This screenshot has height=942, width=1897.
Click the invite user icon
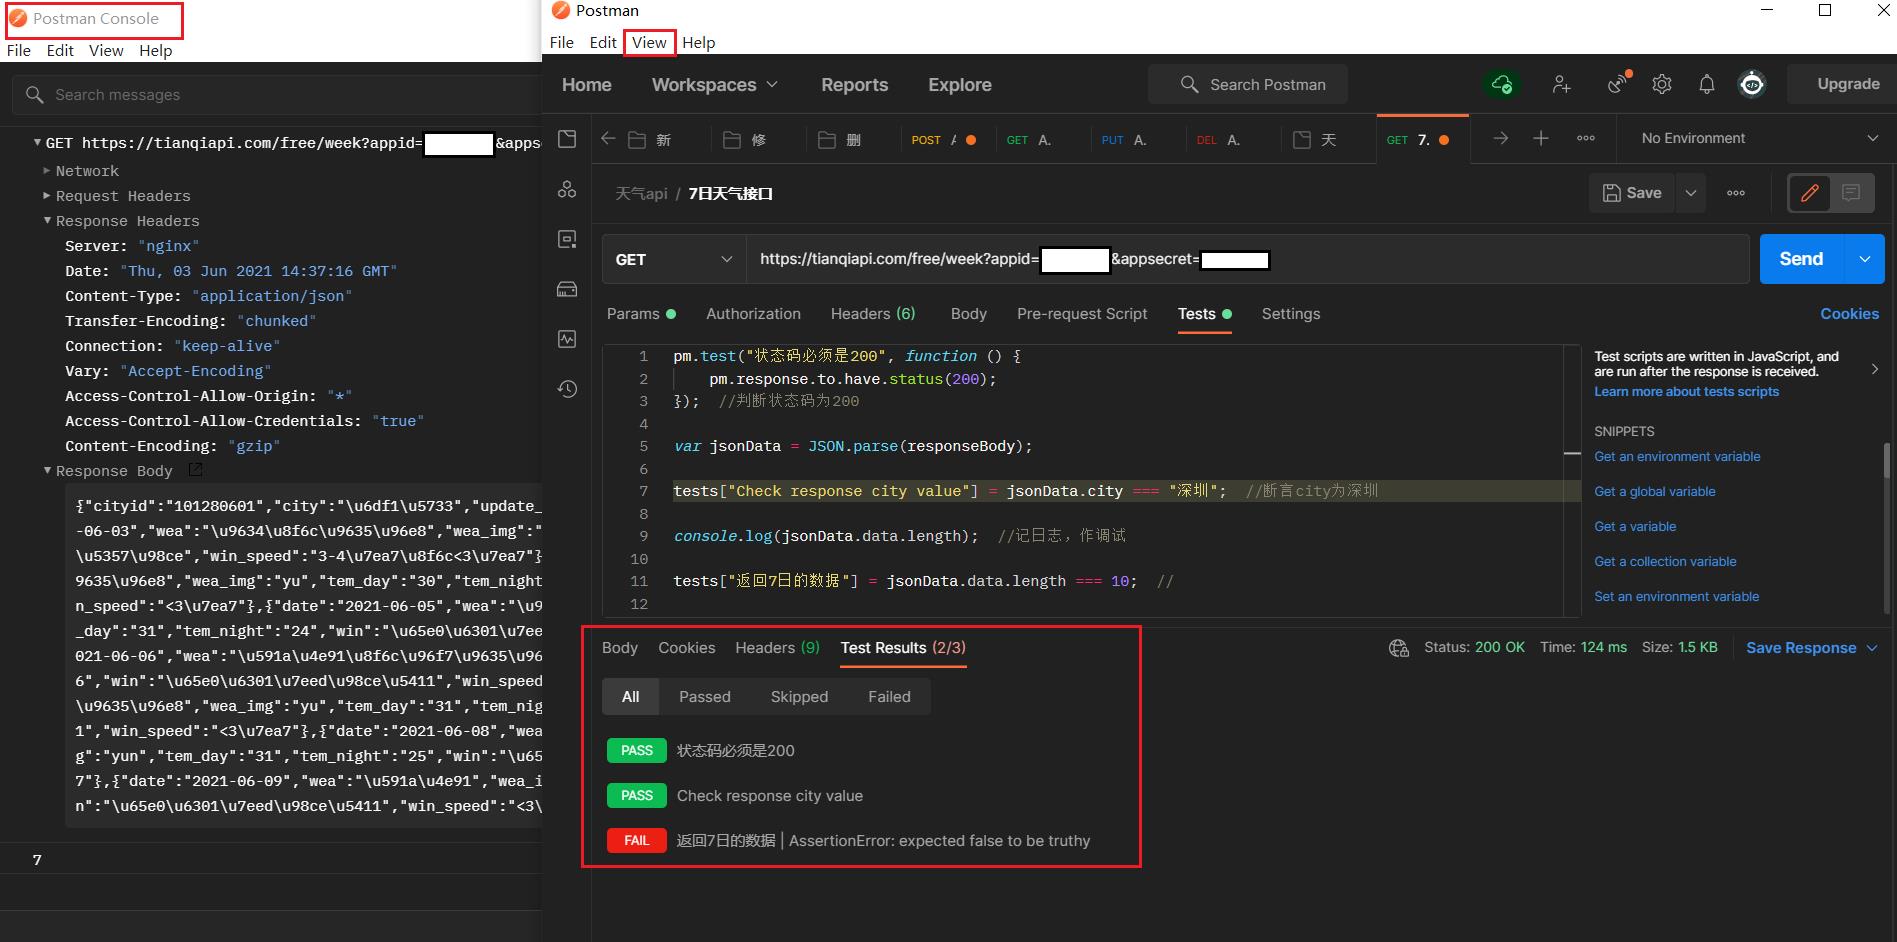click(x=1561, y=84)
